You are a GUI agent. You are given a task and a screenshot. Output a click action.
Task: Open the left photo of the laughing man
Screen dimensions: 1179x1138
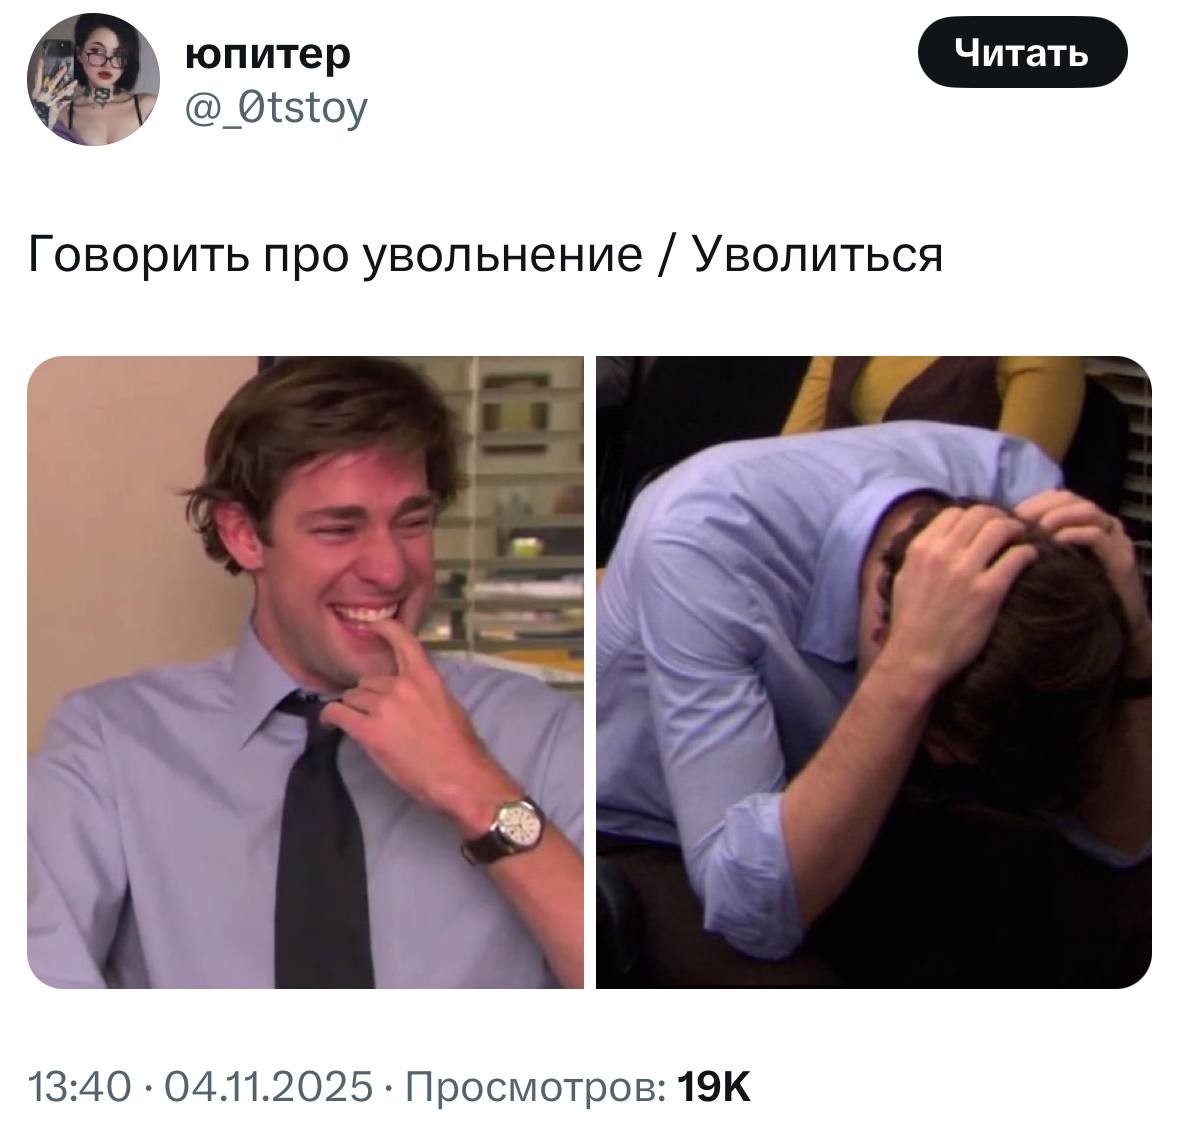[305, 672]
